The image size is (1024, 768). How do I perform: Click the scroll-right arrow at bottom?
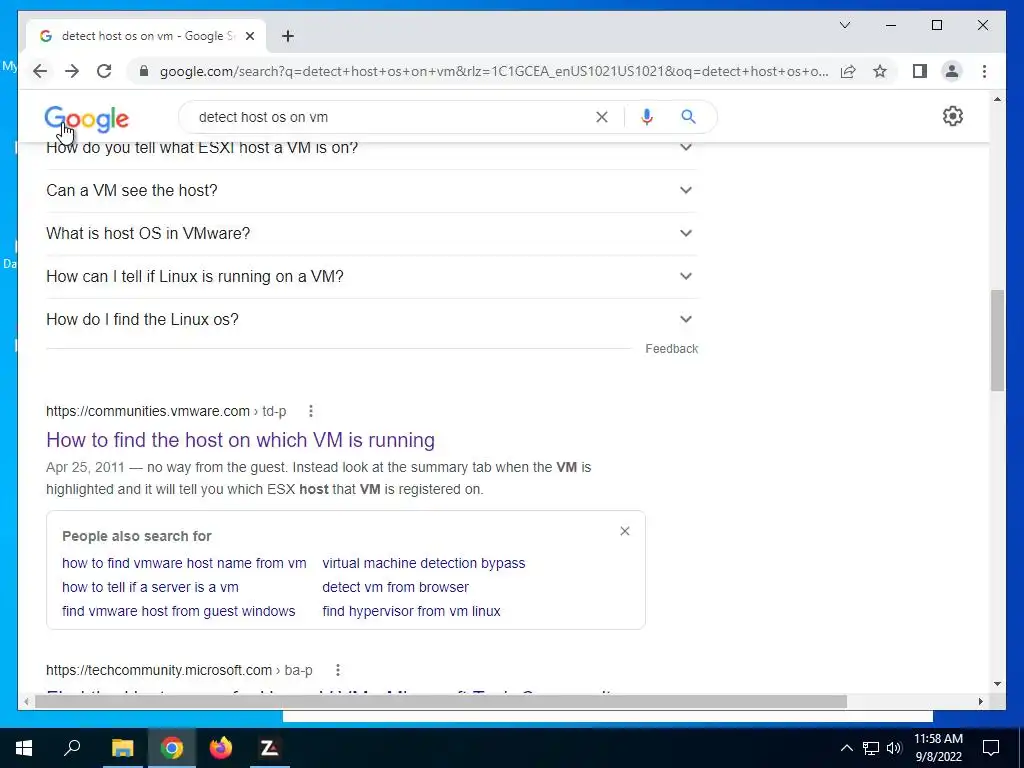(x=980, y=701)
